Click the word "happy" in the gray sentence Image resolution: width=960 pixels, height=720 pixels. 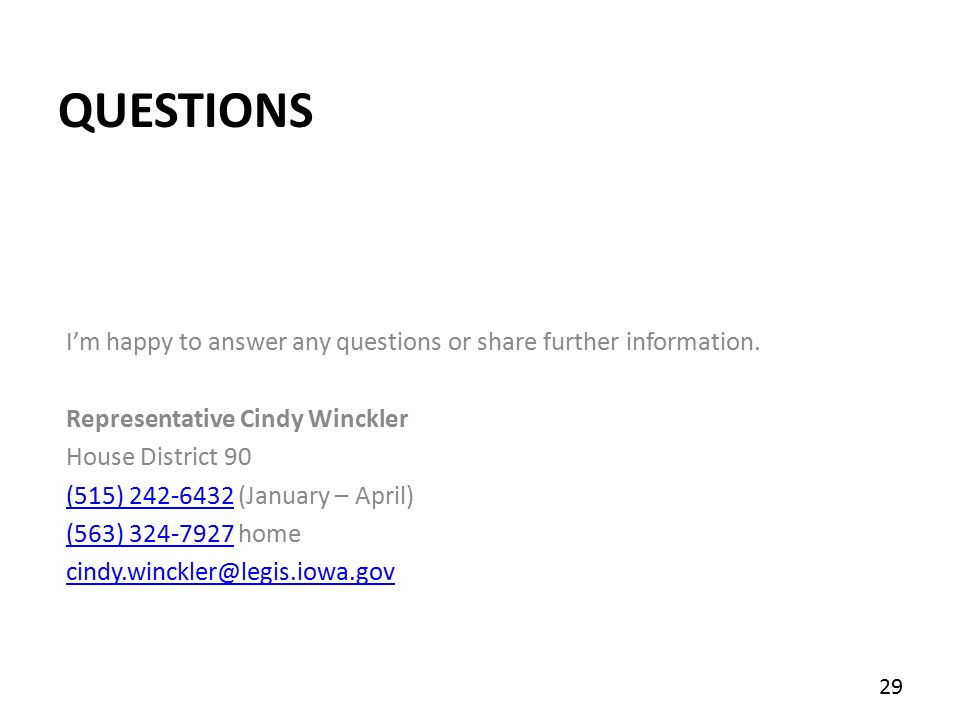(140, 343)
